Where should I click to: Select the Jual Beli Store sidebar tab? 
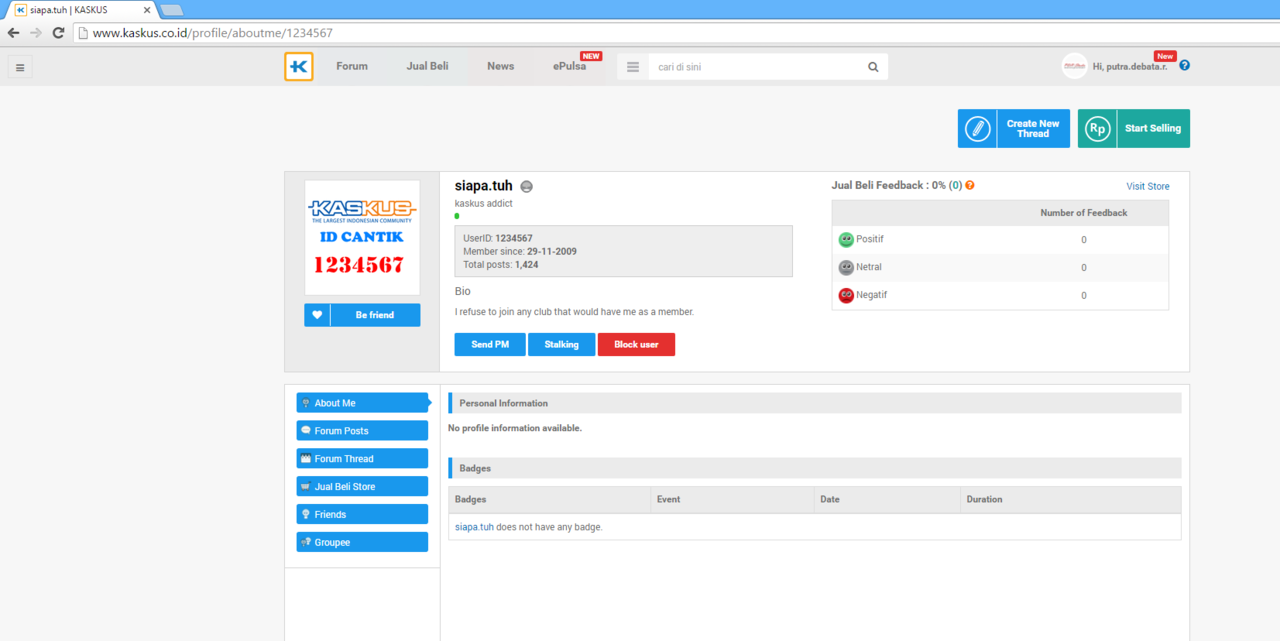pyautogui.click(x=362, y=487)
